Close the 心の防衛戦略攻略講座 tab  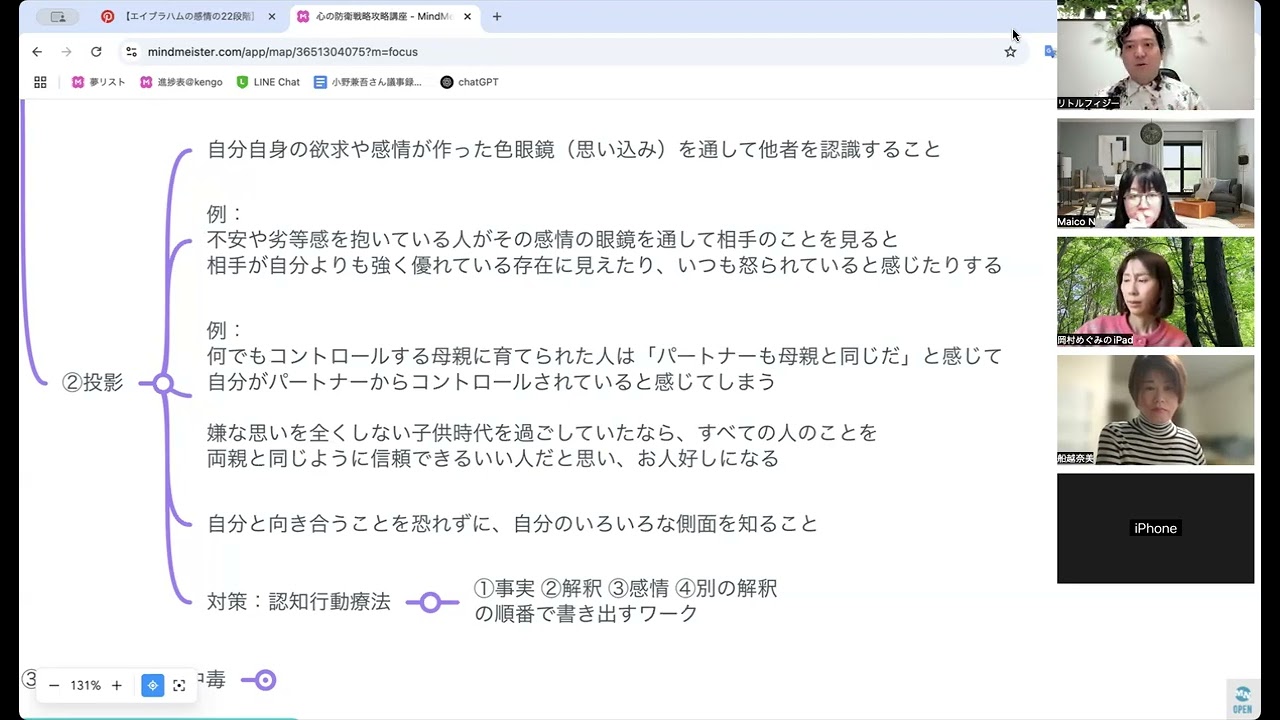pos(467,17)
